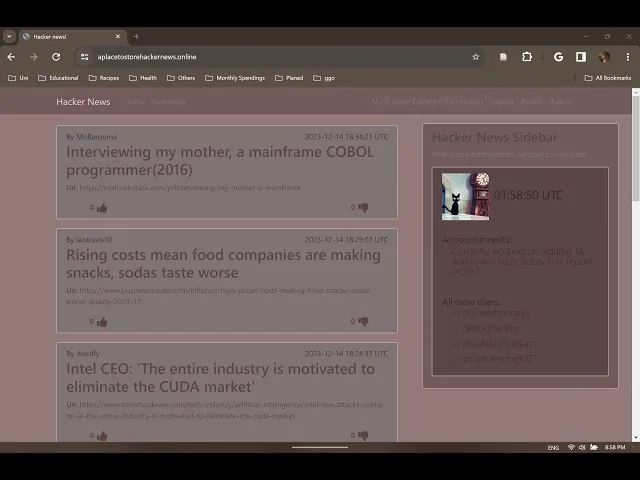Image resolution: width=640 pixels, height=480 pixels.
Task: Click author name leotravis10
Action: point(94,240)
